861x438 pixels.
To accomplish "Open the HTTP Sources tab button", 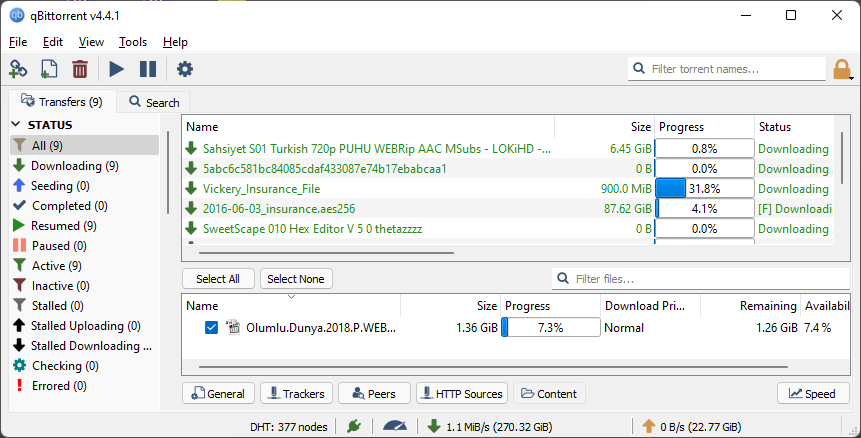I will coord(462,394).
